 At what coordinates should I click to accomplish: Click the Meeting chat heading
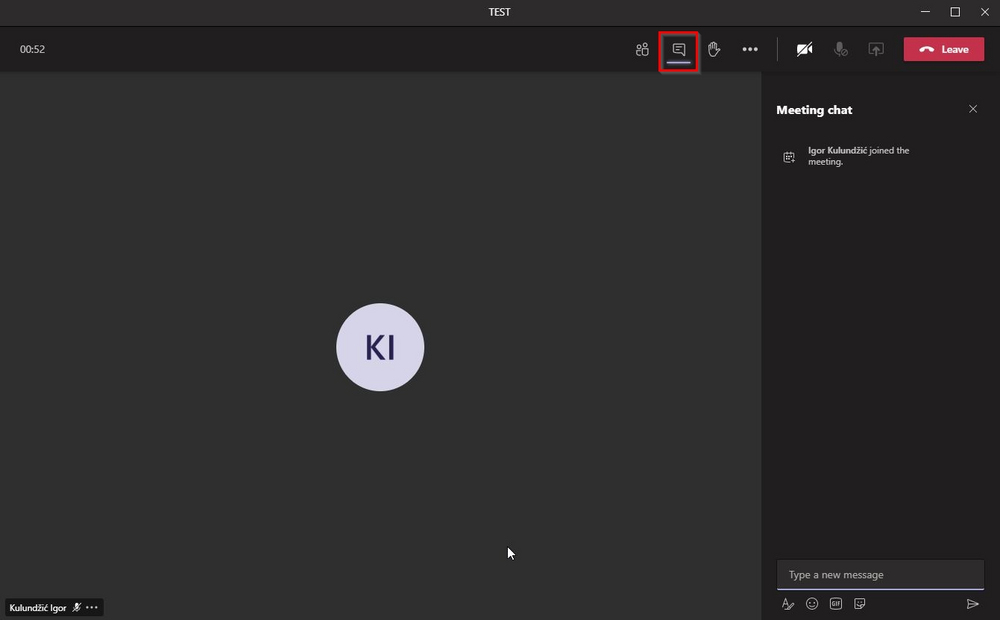pyautogui.click(x=814, y=110)
